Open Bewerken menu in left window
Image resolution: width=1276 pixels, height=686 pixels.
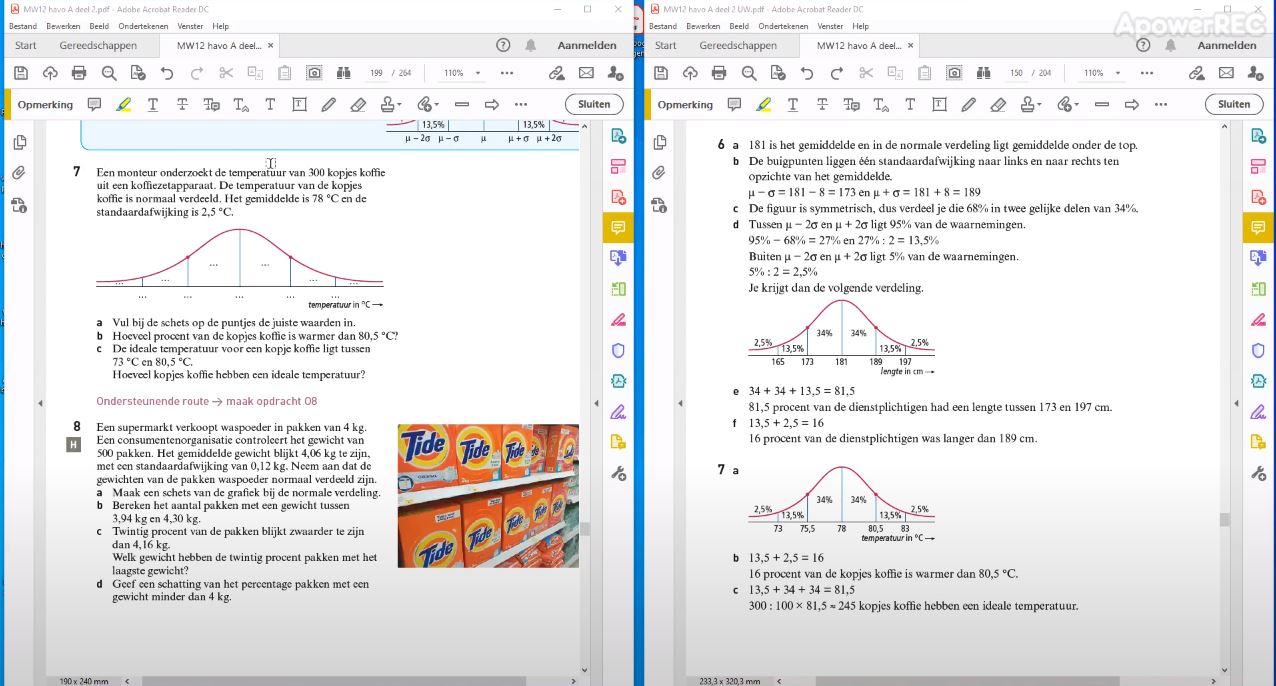[x=63, y=26]
